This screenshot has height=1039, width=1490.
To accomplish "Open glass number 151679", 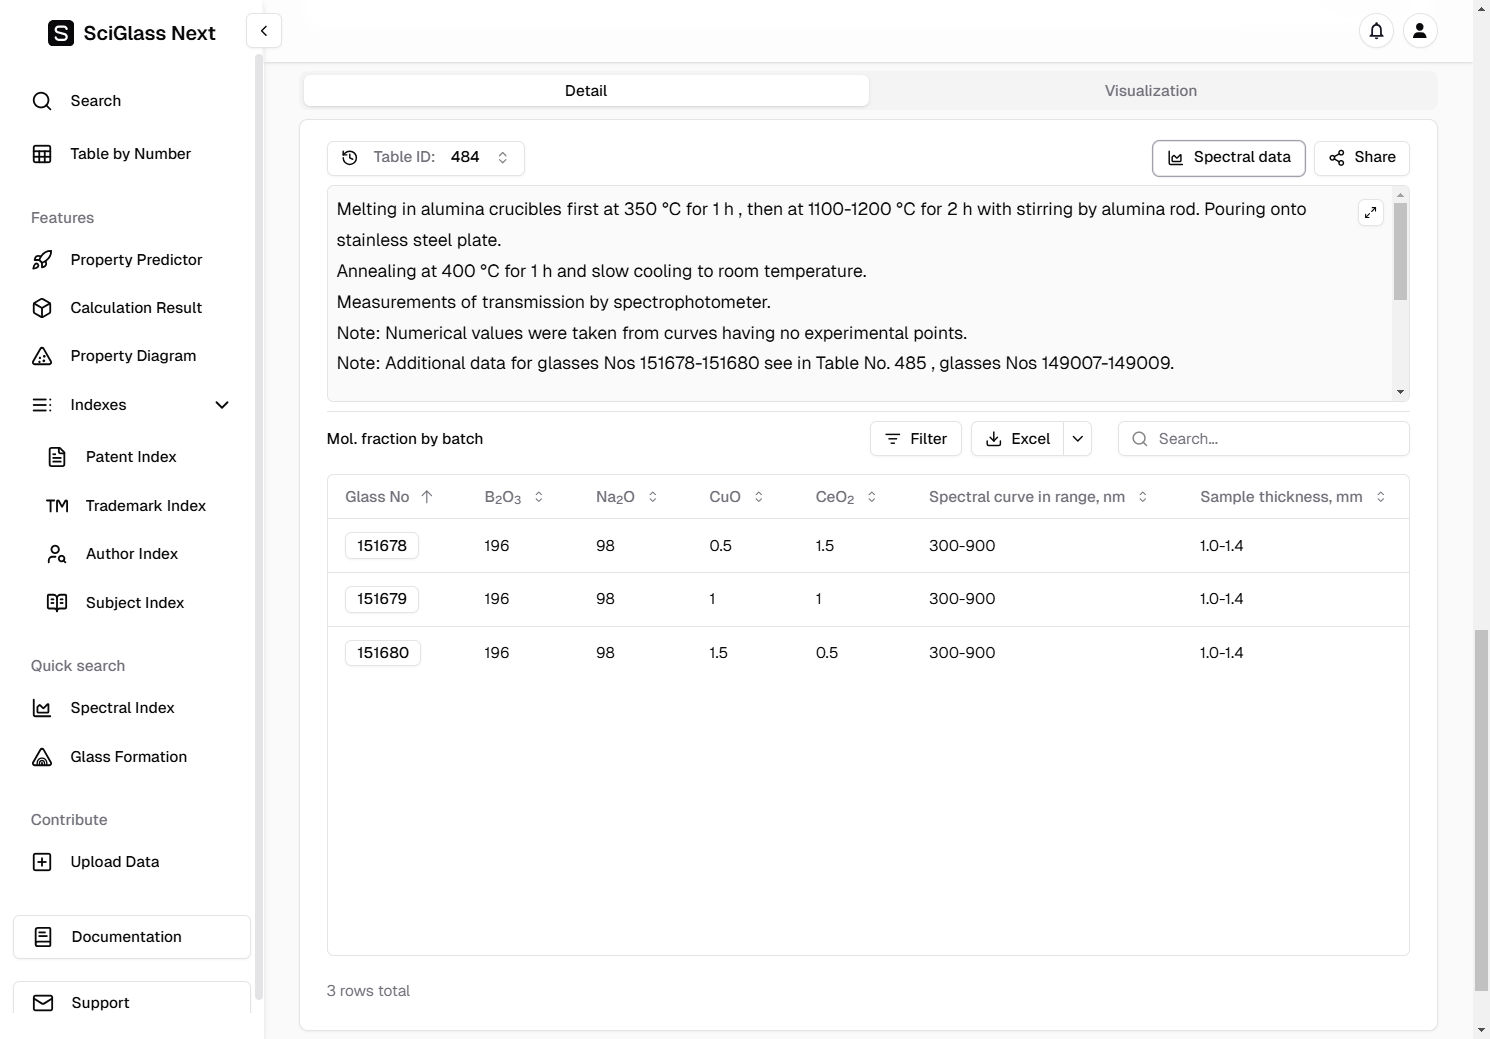I will click(382, 599).
